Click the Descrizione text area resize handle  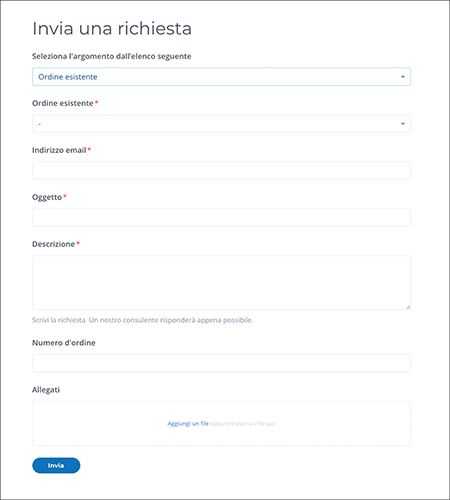408,307
